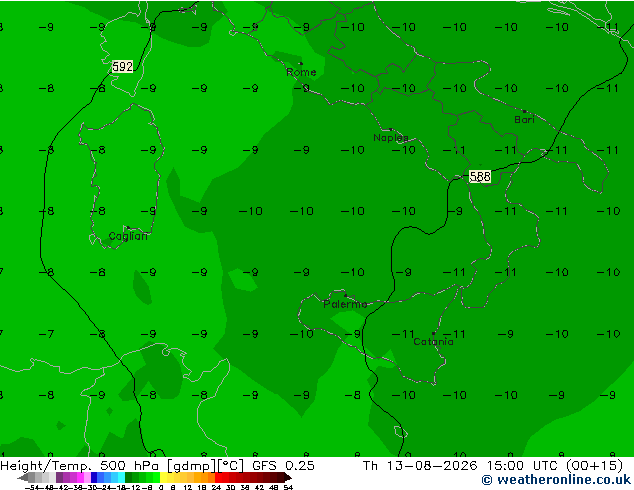Click the city dot marker above Bari

(x=524, y=111)
